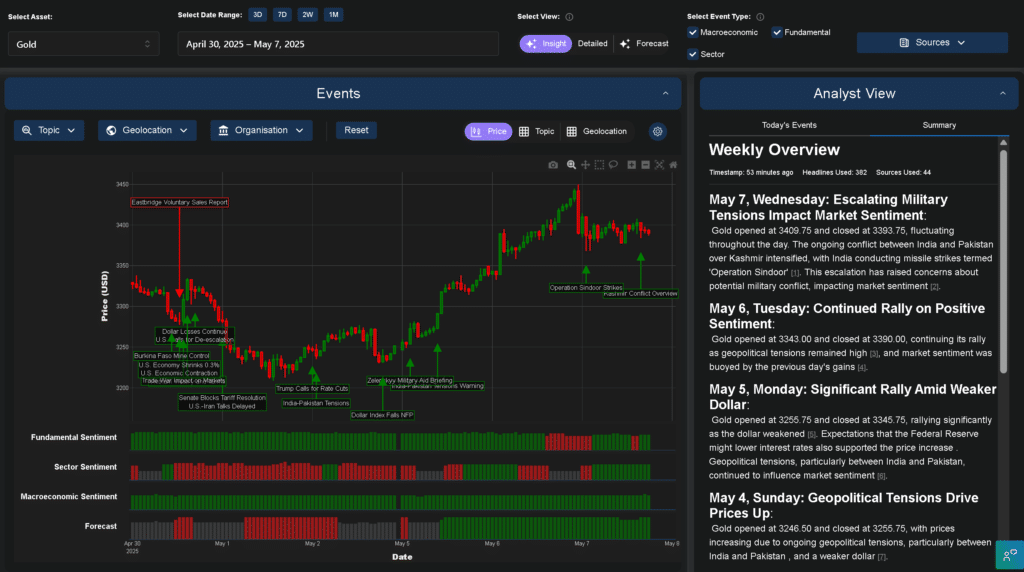The width and height of the screenshot is (1024, 572).
Task: Open the Gold asset selector
Action: pyautogui.click(x=84, y=44)
